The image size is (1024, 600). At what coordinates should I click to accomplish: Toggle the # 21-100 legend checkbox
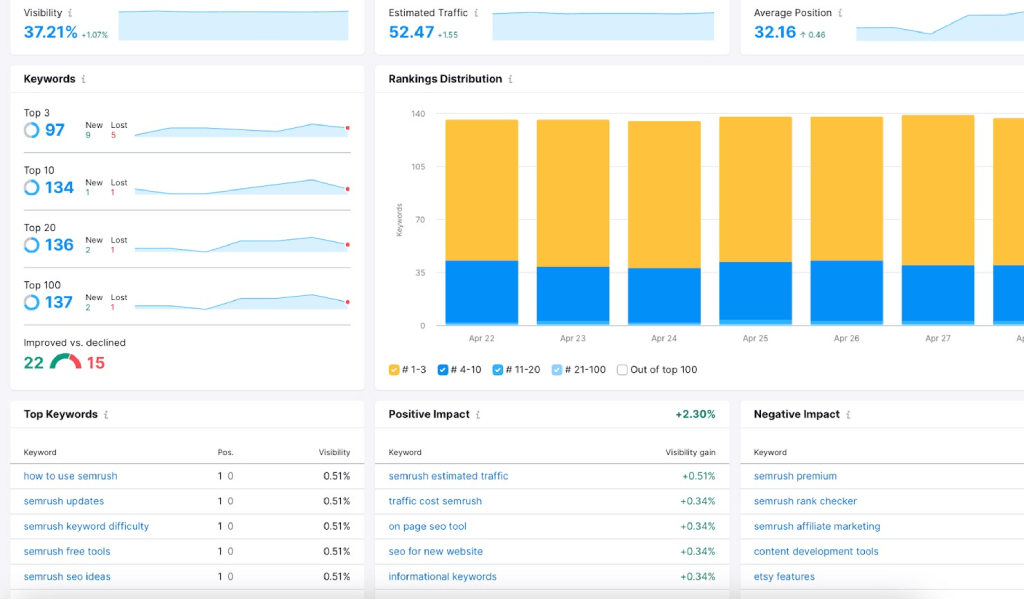557,370
